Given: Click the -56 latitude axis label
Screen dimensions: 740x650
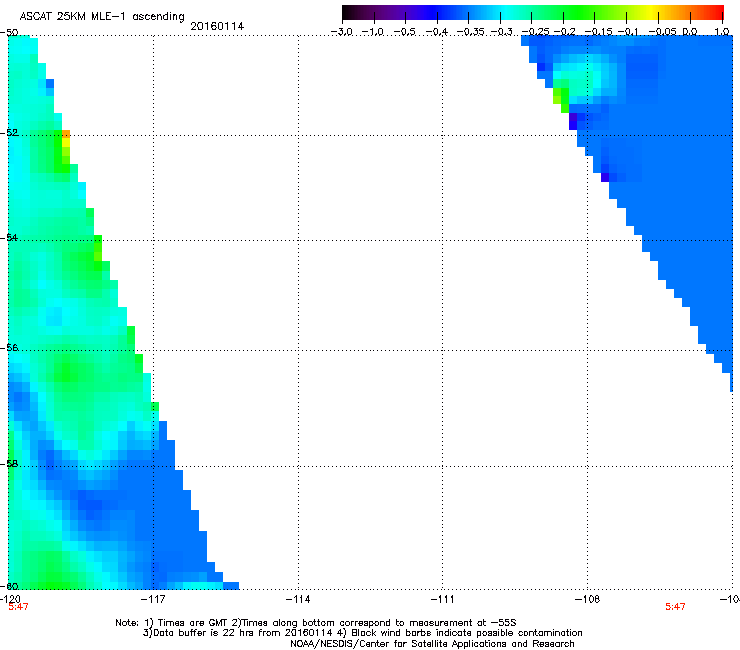Looking at the screenshot, I should pyautogui.click(x=9, y=347).
